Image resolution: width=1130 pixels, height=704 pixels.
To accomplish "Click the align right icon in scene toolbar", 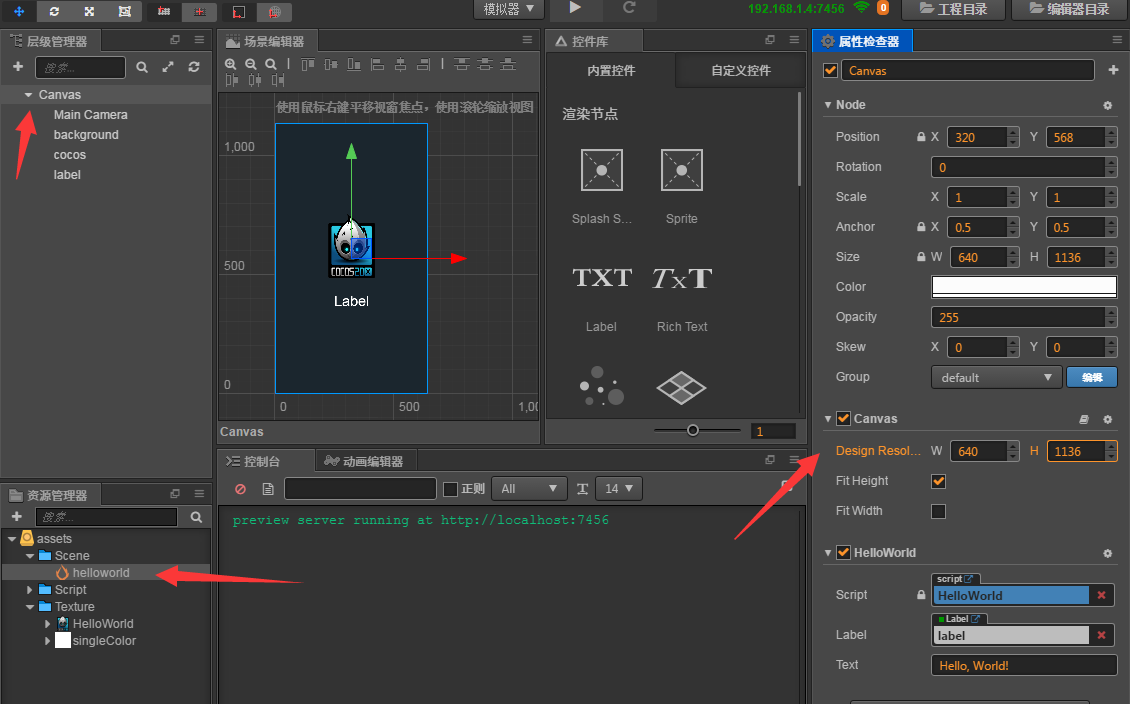I will 424,64.
